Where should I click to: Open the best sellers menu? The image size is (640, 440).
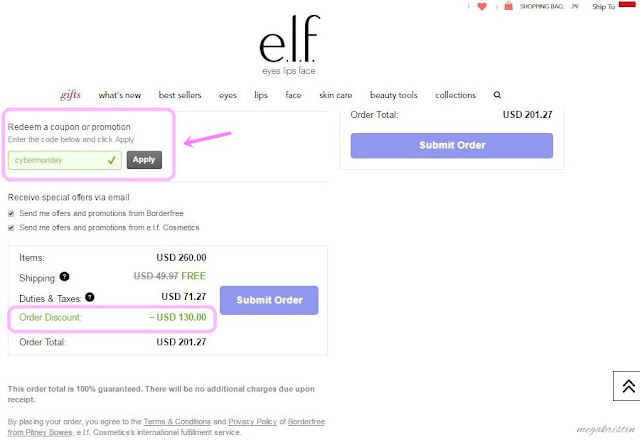pyautogui.click(x=180, y=95)
